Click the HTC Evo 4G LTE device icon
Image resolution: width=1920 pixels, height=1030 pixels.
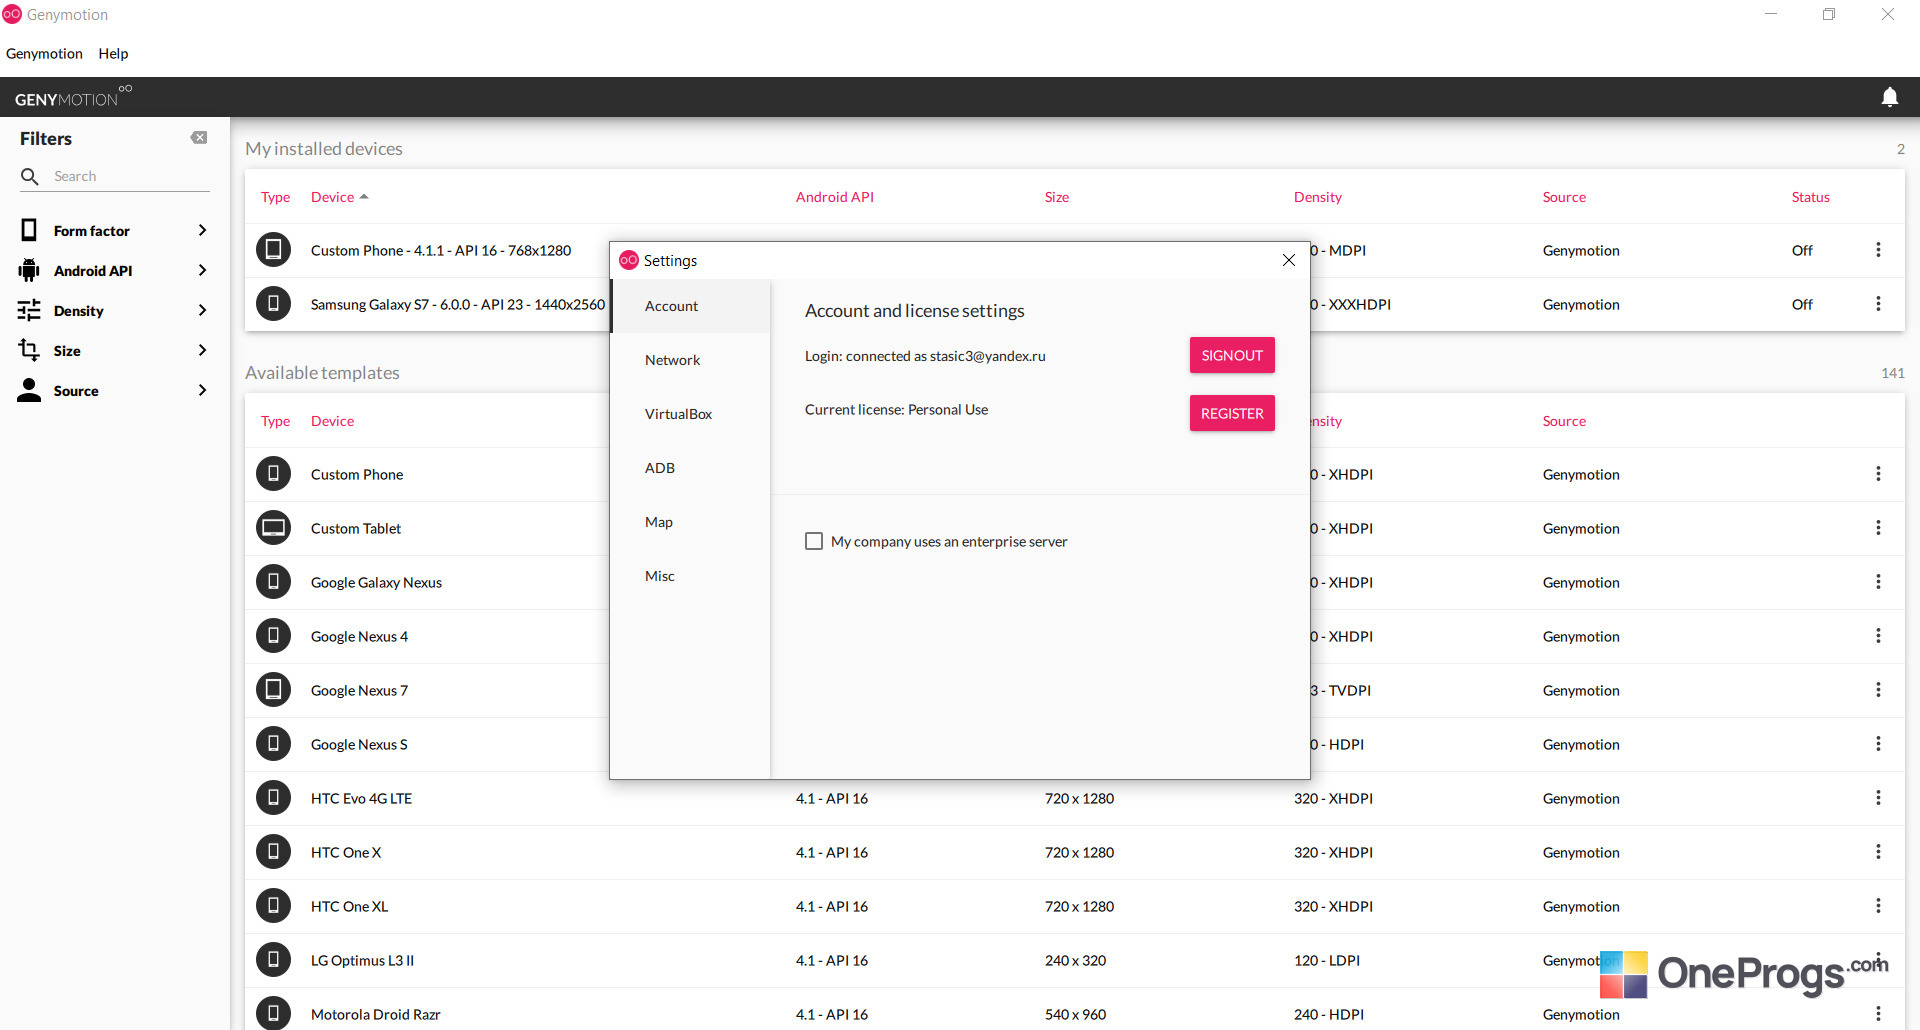pyautogui.click(x=273, y=797)
